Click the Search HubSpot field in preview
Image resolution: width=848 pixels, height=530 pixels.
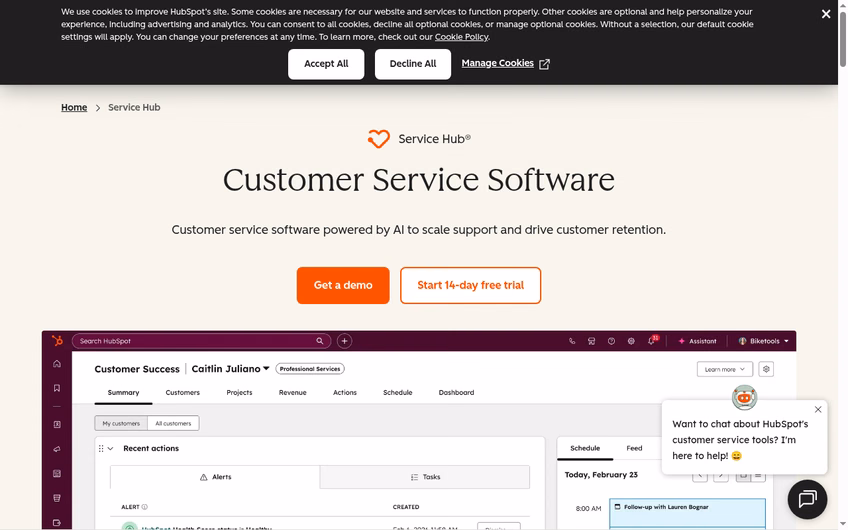click(x=201, y=341)
